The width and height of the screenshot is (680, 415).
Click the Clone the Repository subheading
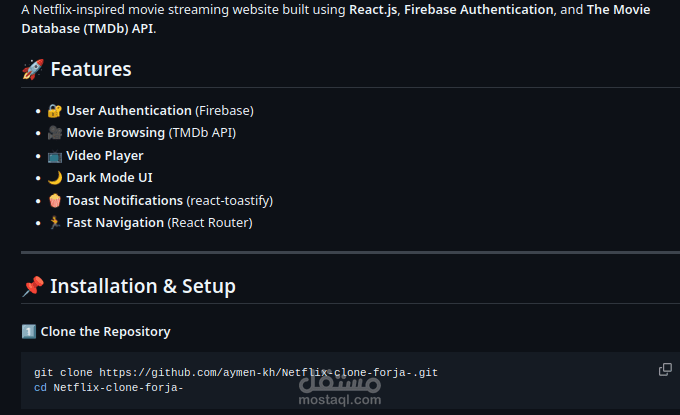(x=105, y=332)
